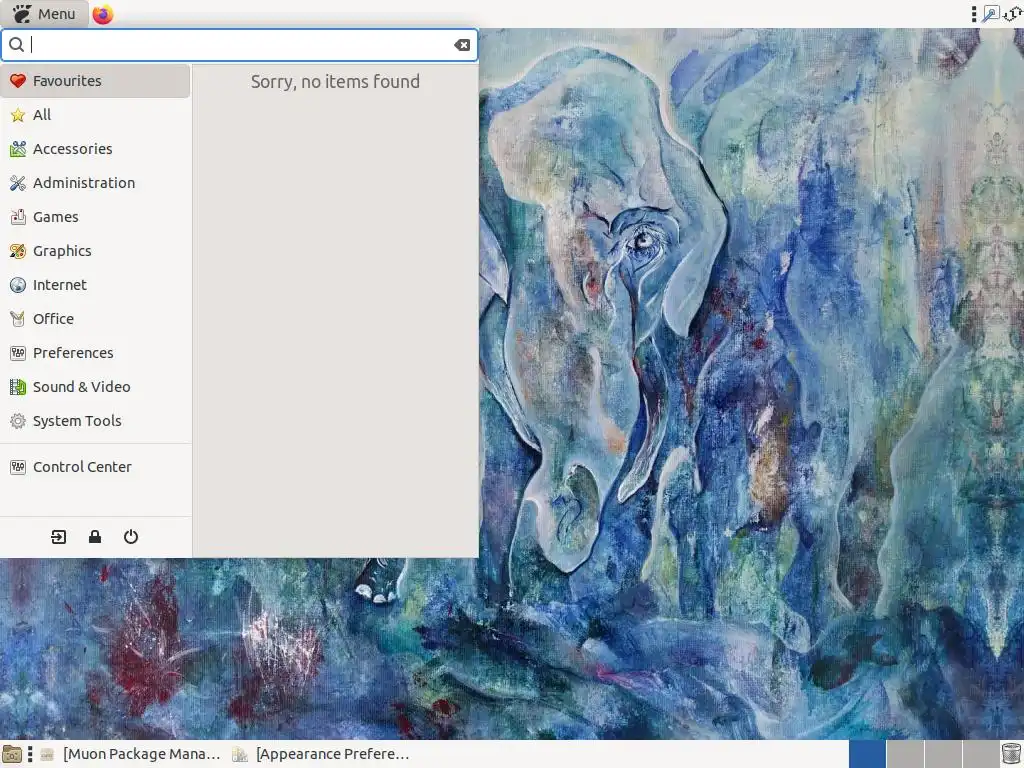
Task: Click the power shutdown icon
Action: [x=131, y=537]
